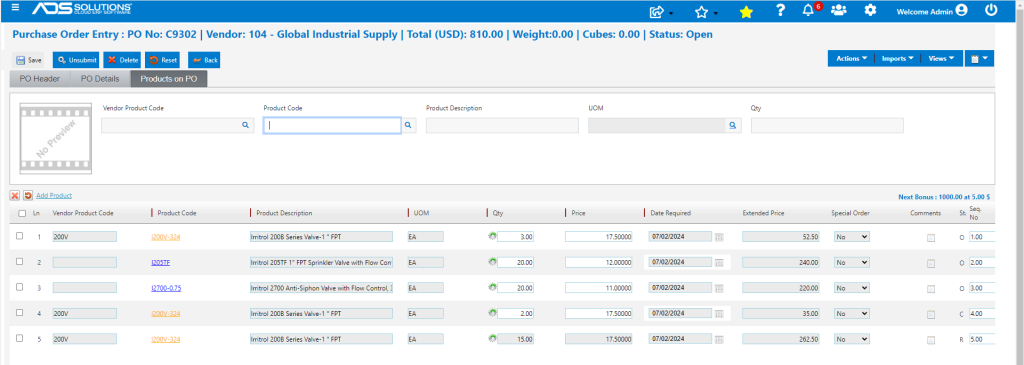
Task: Check the line 1 row checkbox
Action: coord(20,236)
